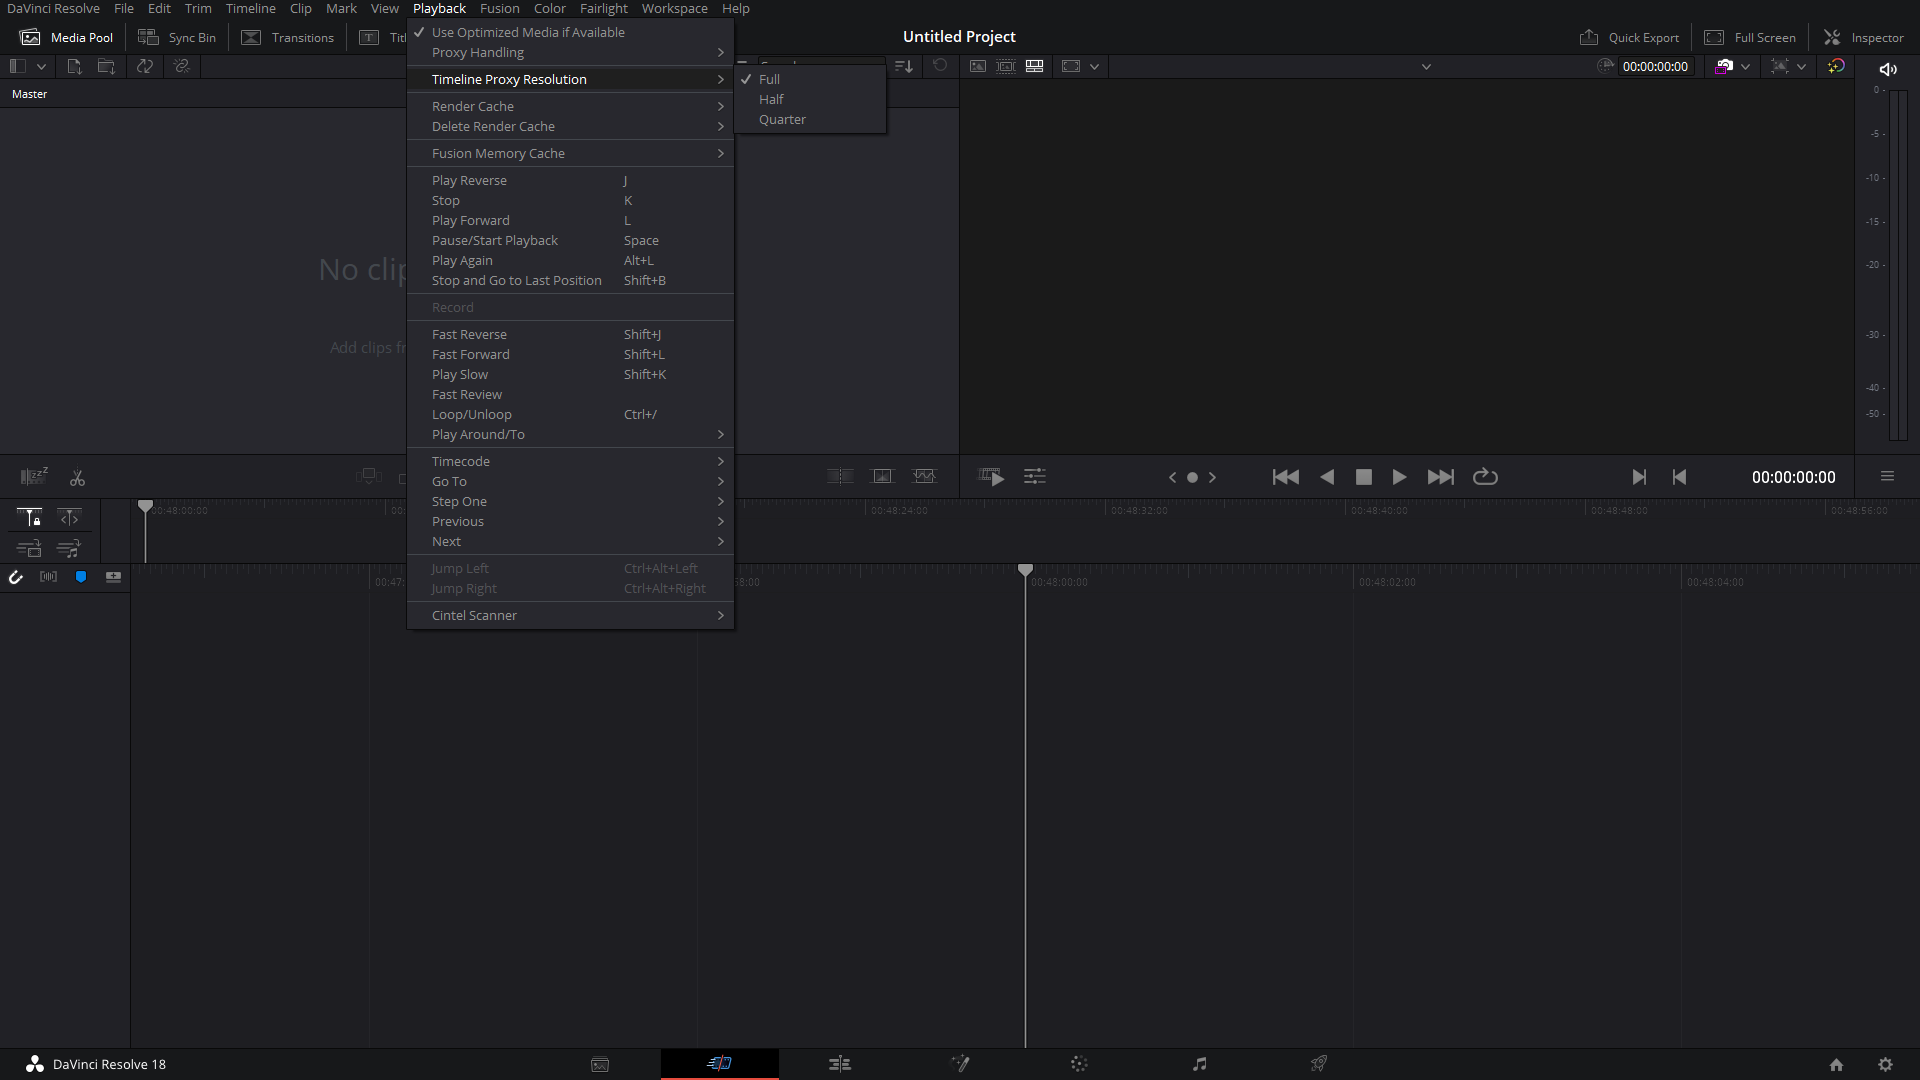Select Half proxy resolution

(771, 99)
